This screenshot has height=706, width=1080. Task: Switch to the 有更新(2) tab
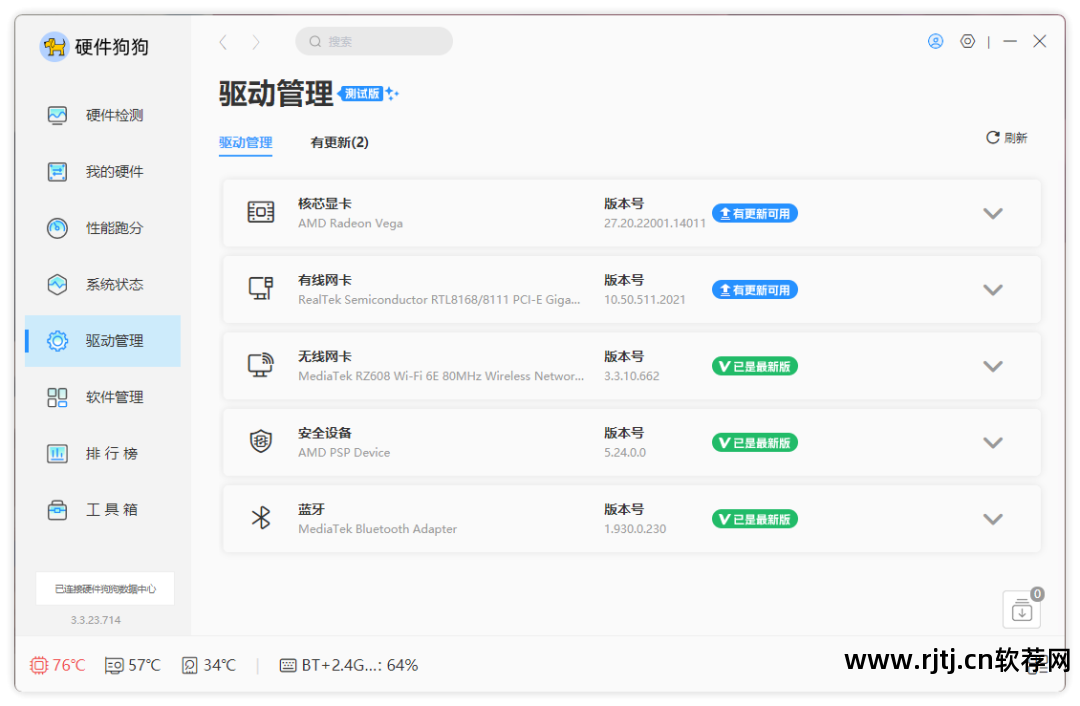tap(339, 142)
